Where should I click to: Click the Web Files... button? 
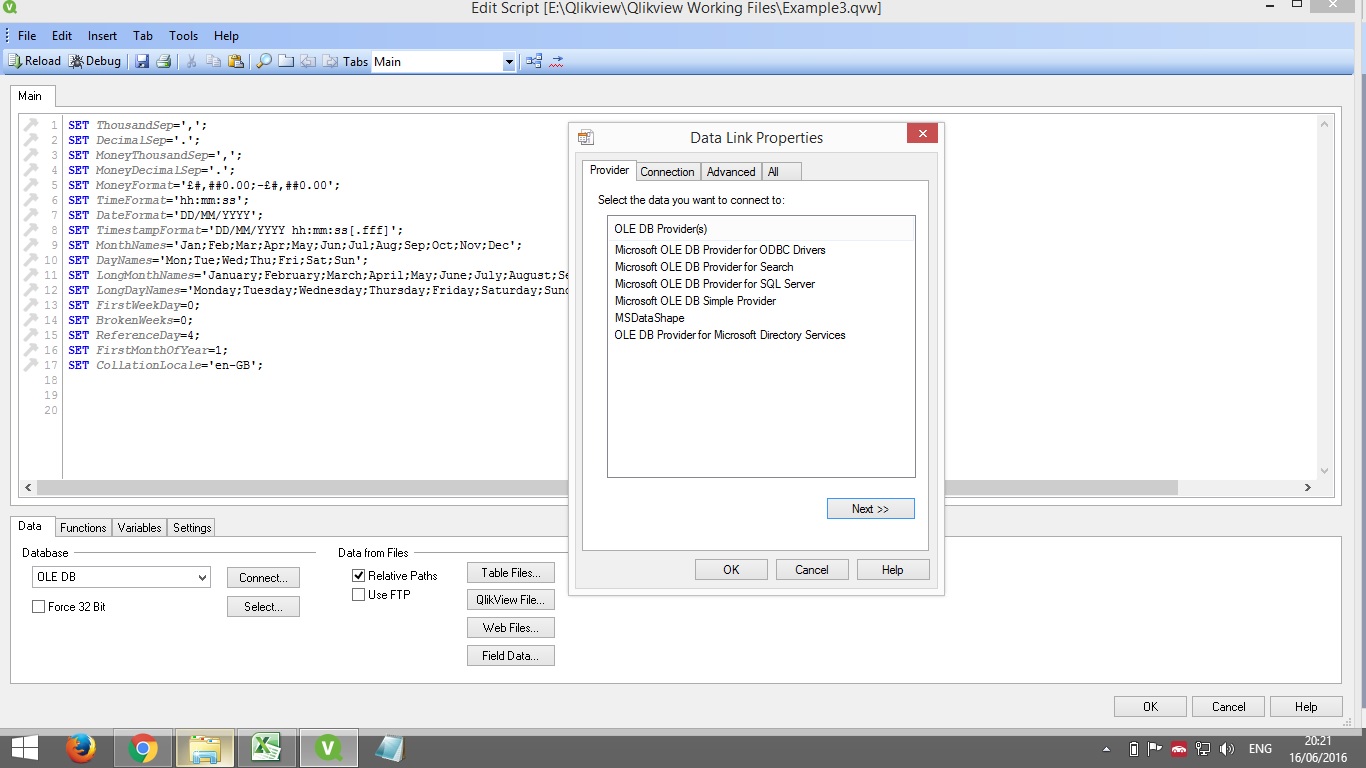(x=511, y=628)
